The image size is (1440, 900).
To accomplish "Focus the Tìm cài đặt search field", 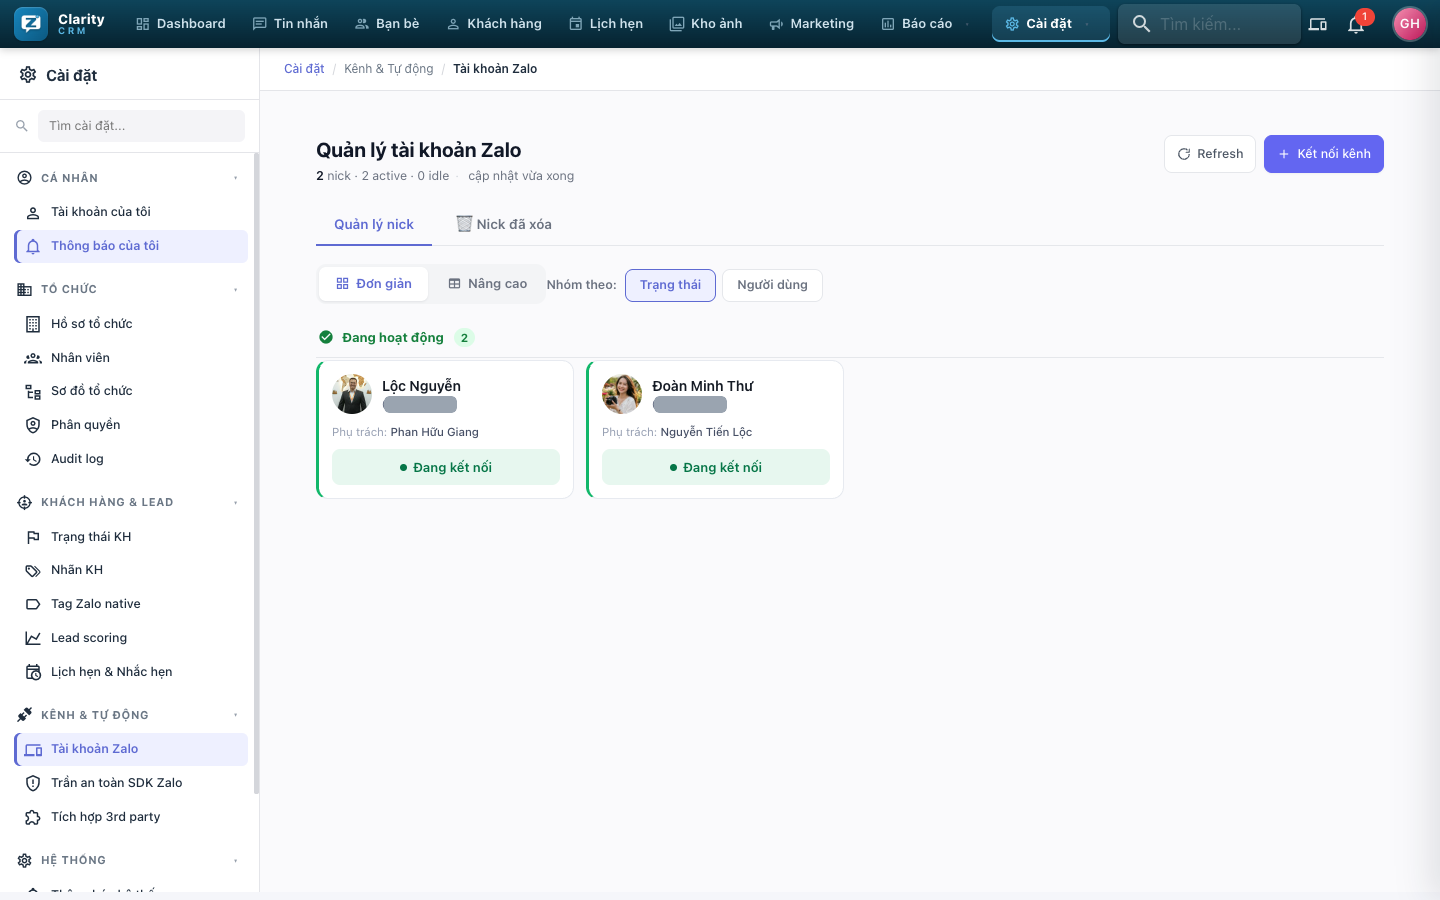I will pyautogui.click(x=141, y=126).
